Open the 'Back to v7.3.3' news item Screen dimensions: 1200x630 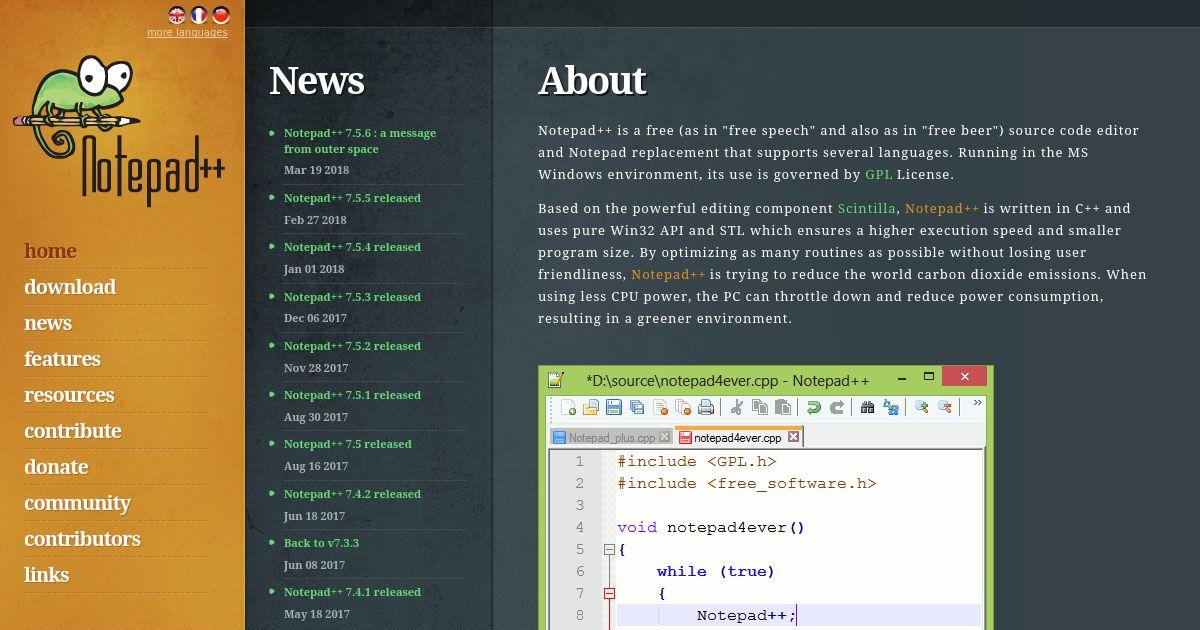(321, 543)
